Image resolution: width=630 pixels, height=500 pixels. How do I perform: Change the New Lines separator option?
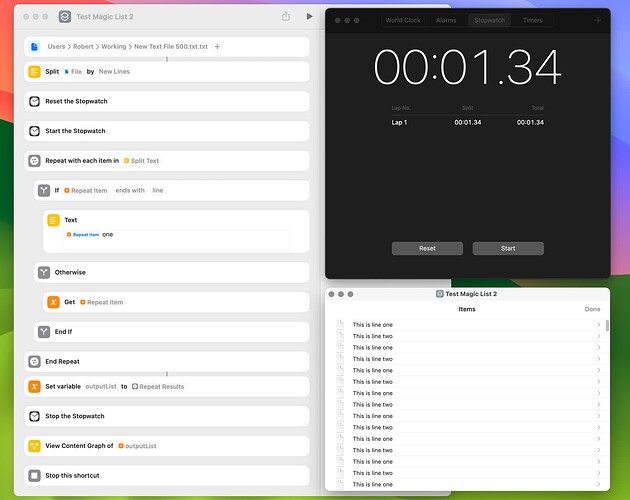[x=114, y=72]
